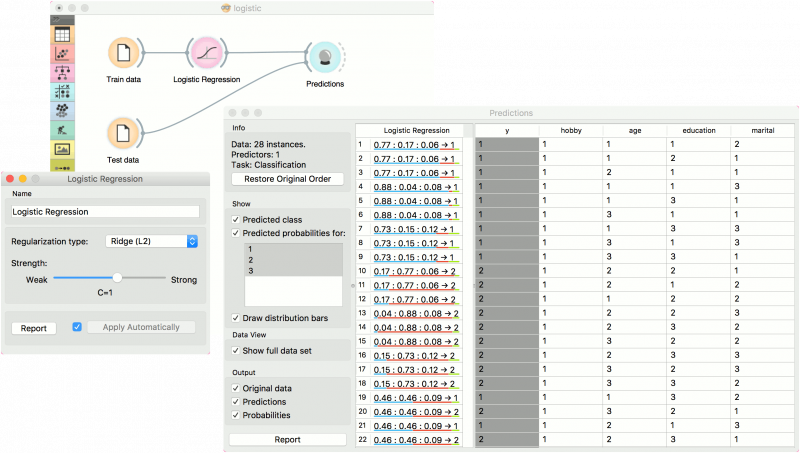Toggle Draw distribution bars option
Image resolution: width=800 pixels, height=453 pixels.
tap(236, 318)
